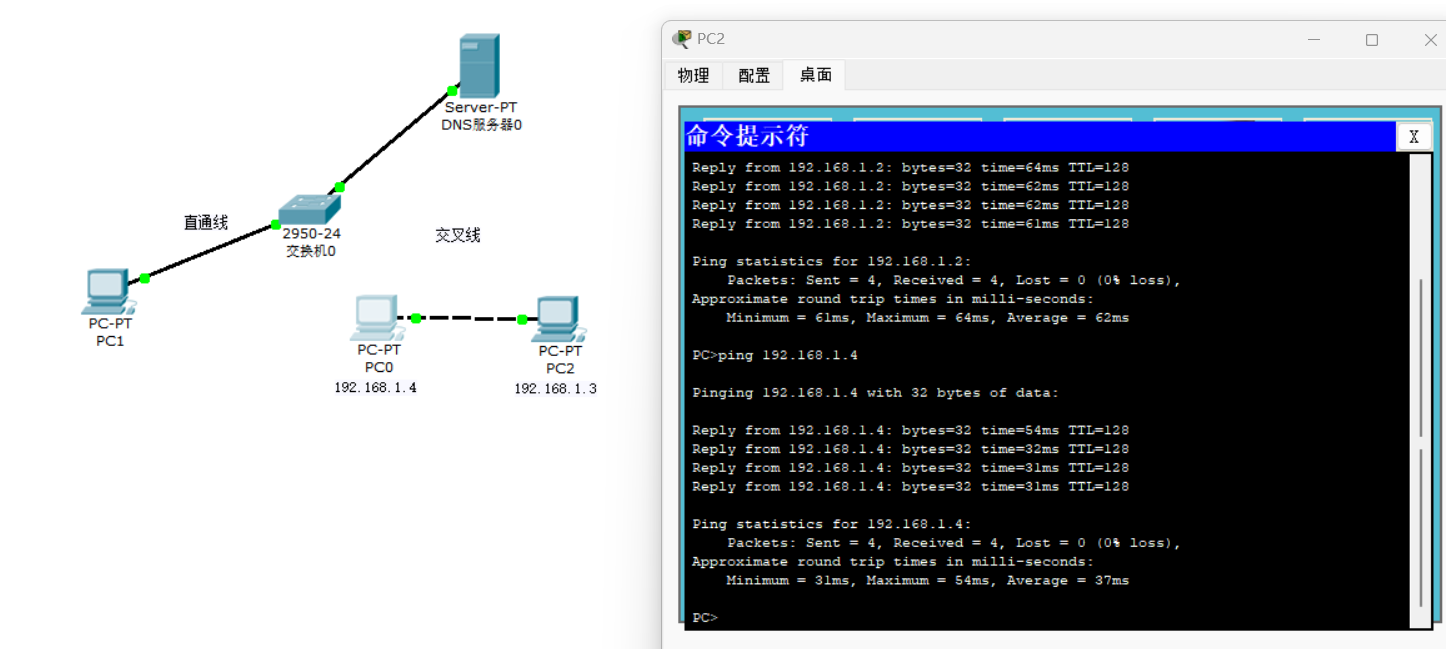Close the PC2 window

[x=1430, y=40]
